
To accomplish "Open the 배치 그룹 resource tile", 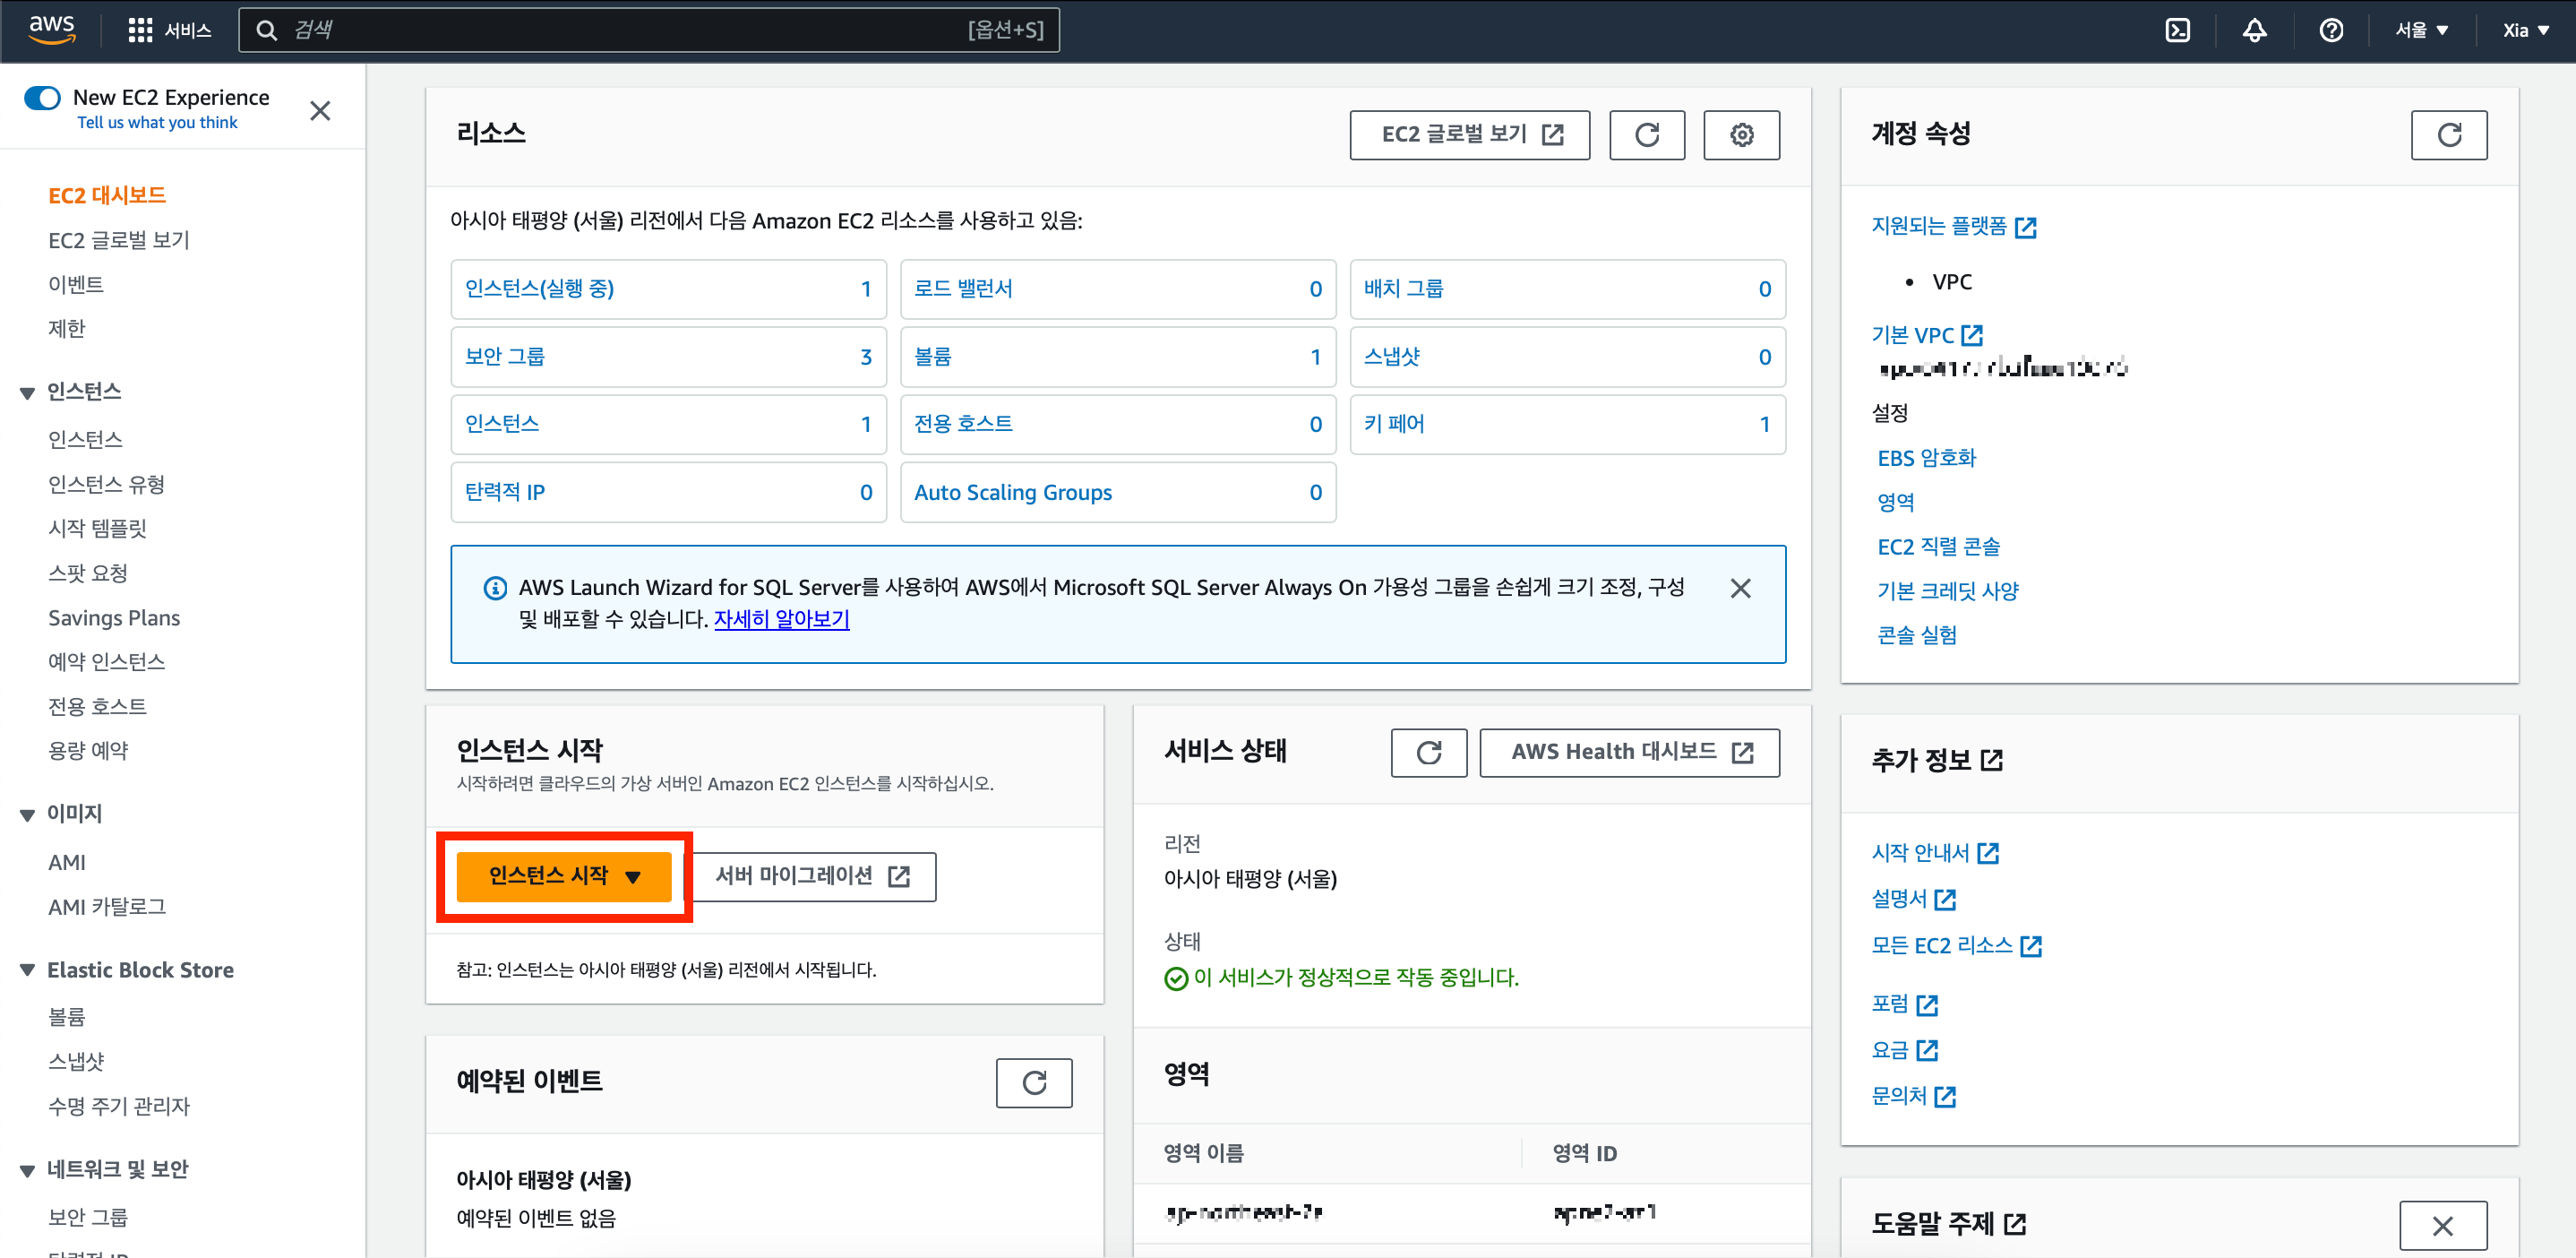I will (x=1567, y=289).
